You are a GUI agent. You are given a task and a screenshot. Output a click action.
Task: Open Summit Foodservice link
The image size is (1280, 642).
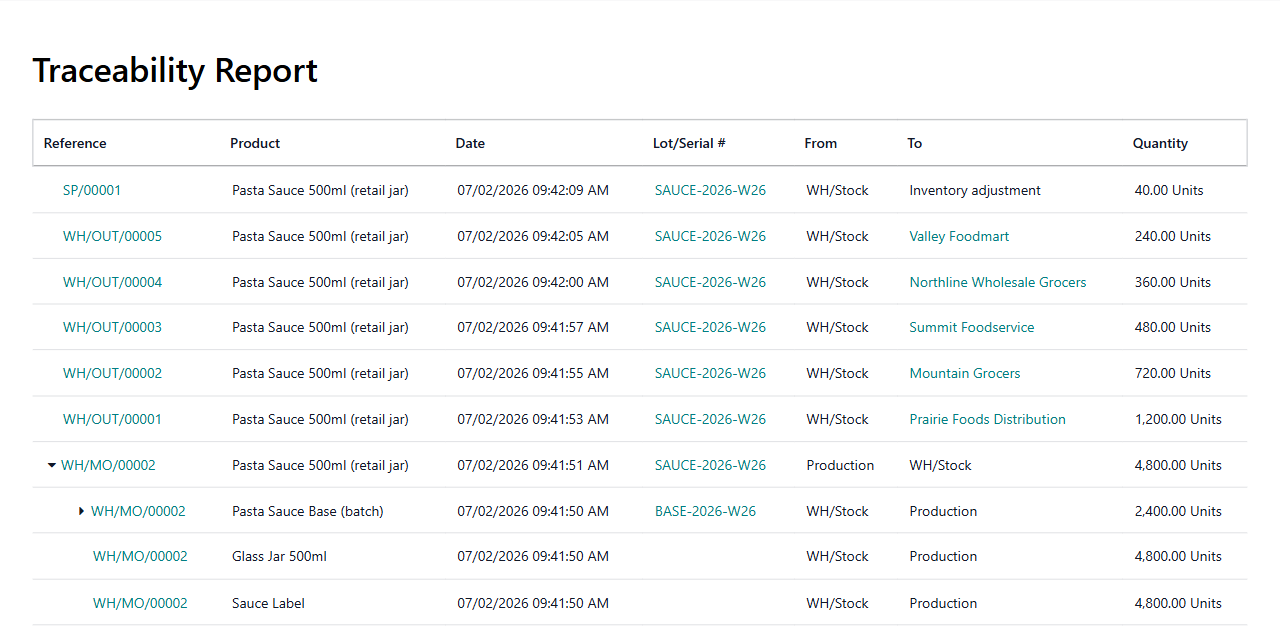coord(971,327)
